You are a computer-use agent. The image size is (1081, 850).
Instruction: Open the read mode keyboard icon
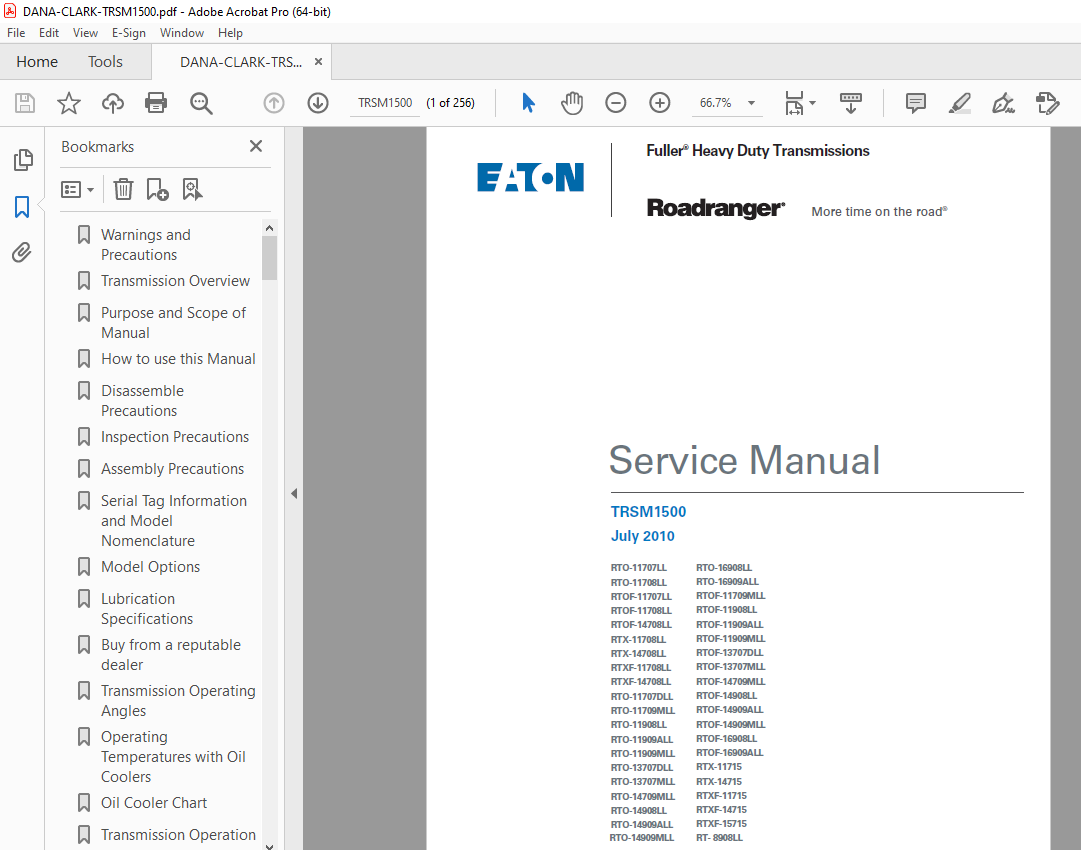[x=851, y=103]
